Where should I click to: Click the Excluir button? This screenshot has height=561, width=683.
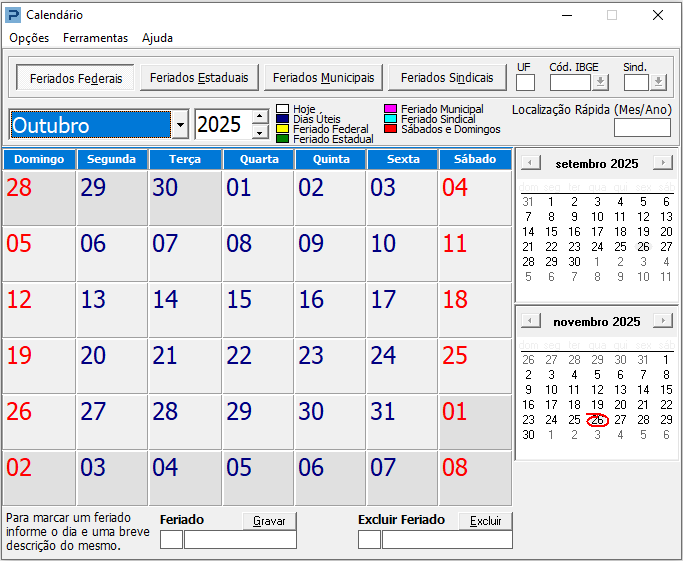485,521
